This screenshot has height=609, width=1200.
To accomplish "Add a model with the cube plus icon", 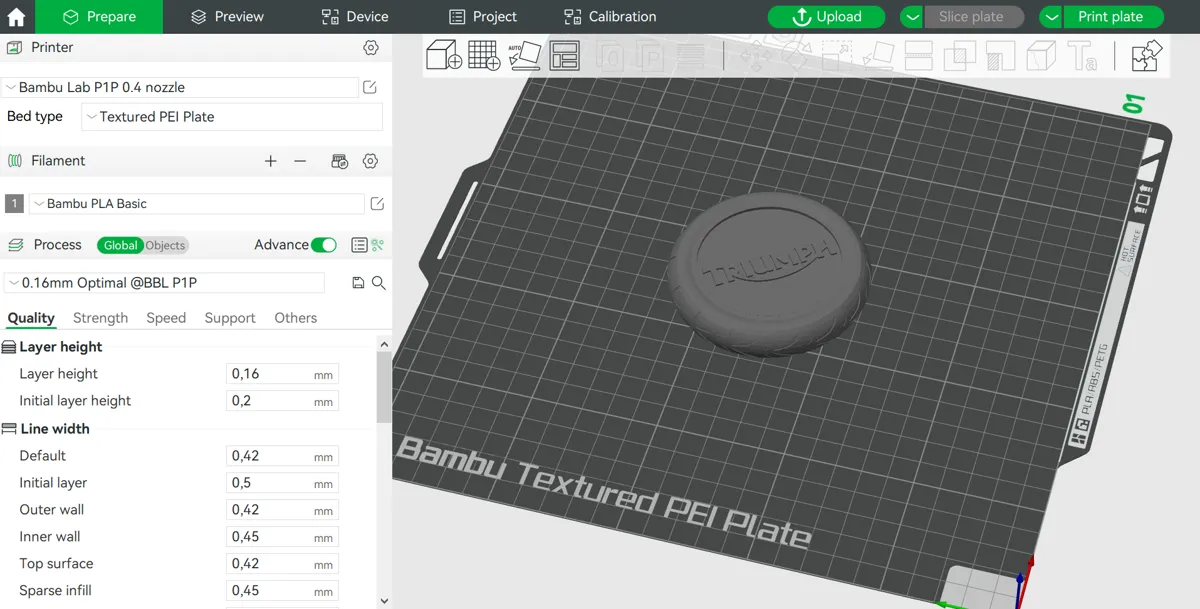I will (x=444, y=55).
